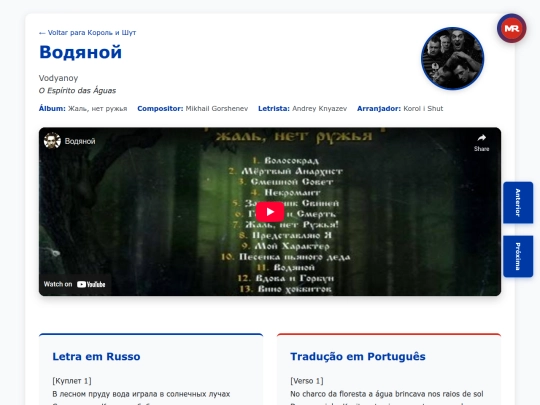This screenshot has height=405, width=540.
Task: Click the Compositor: label
Action: coord(160,109)
